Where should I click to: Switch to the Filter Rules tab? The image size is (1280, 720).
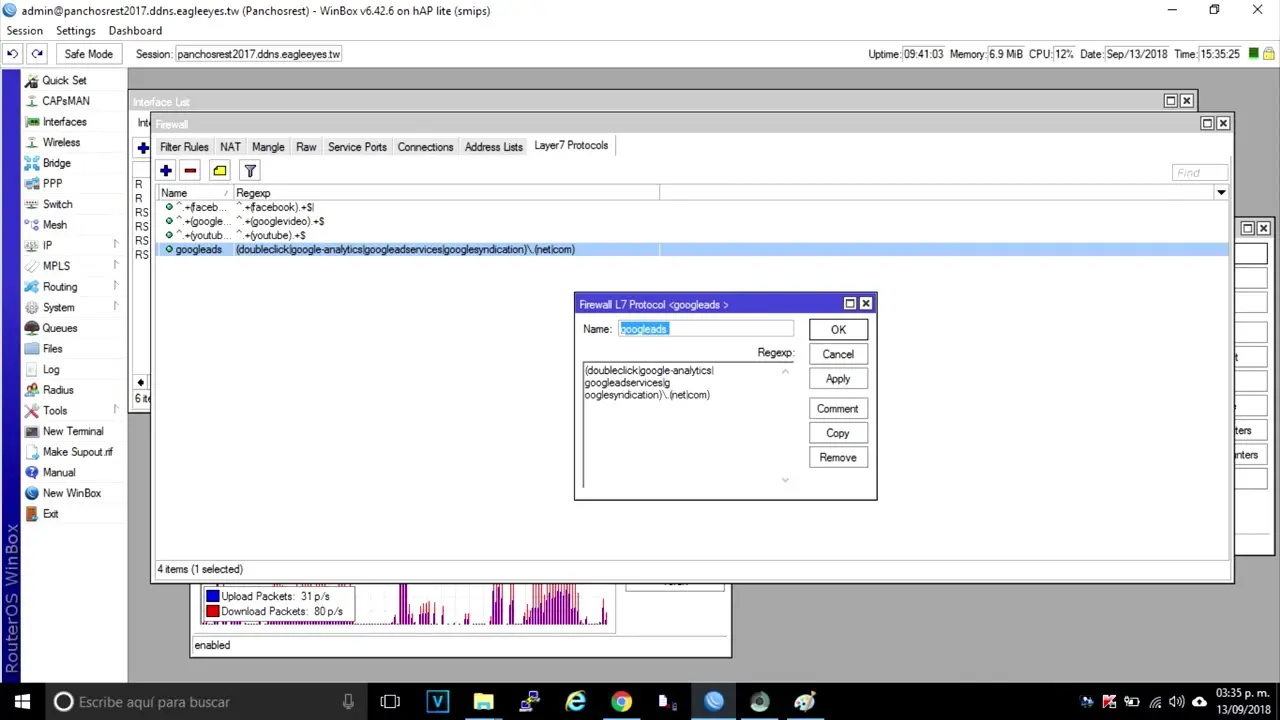184,147
